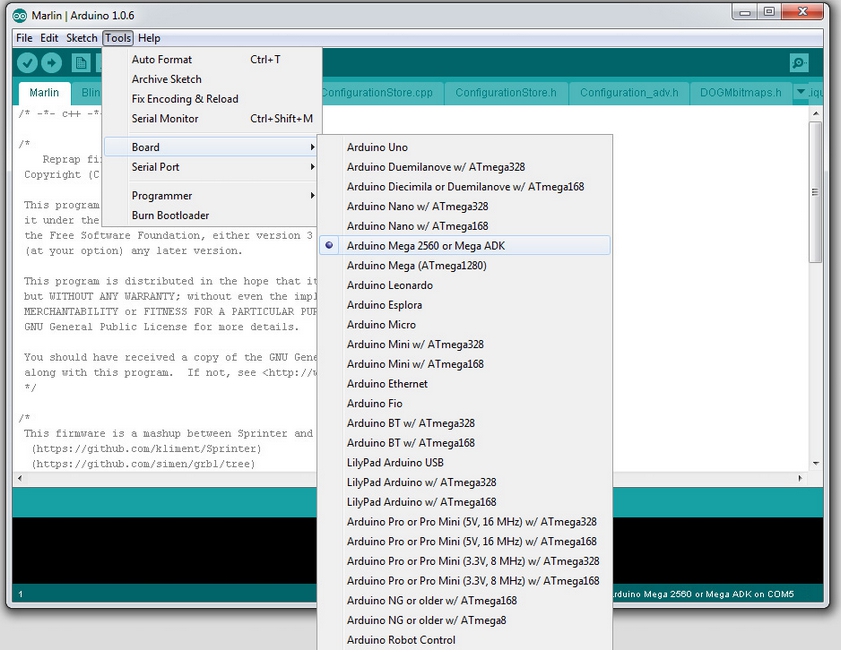Select Arduino NG or older w/ ATmega168
841x652 pixels.
pos(464,601)
